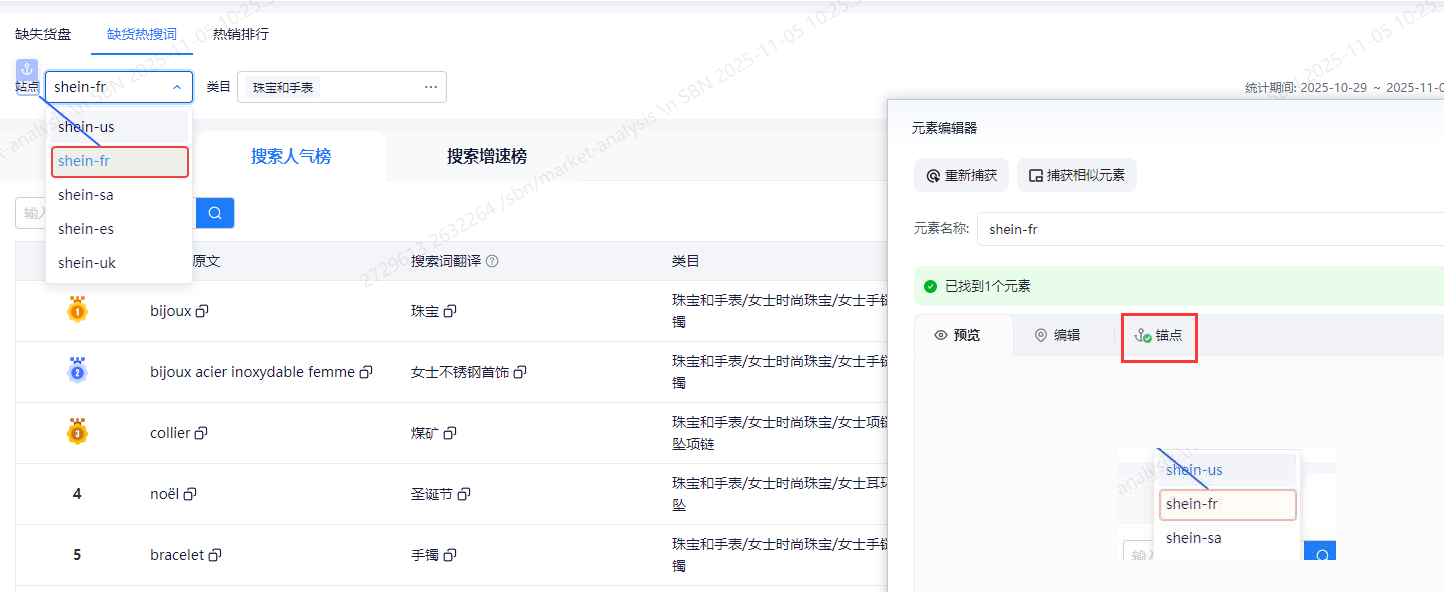Click the text bijoux in row 1
The image size is (1444, 592).
click(x=170, y=311)
